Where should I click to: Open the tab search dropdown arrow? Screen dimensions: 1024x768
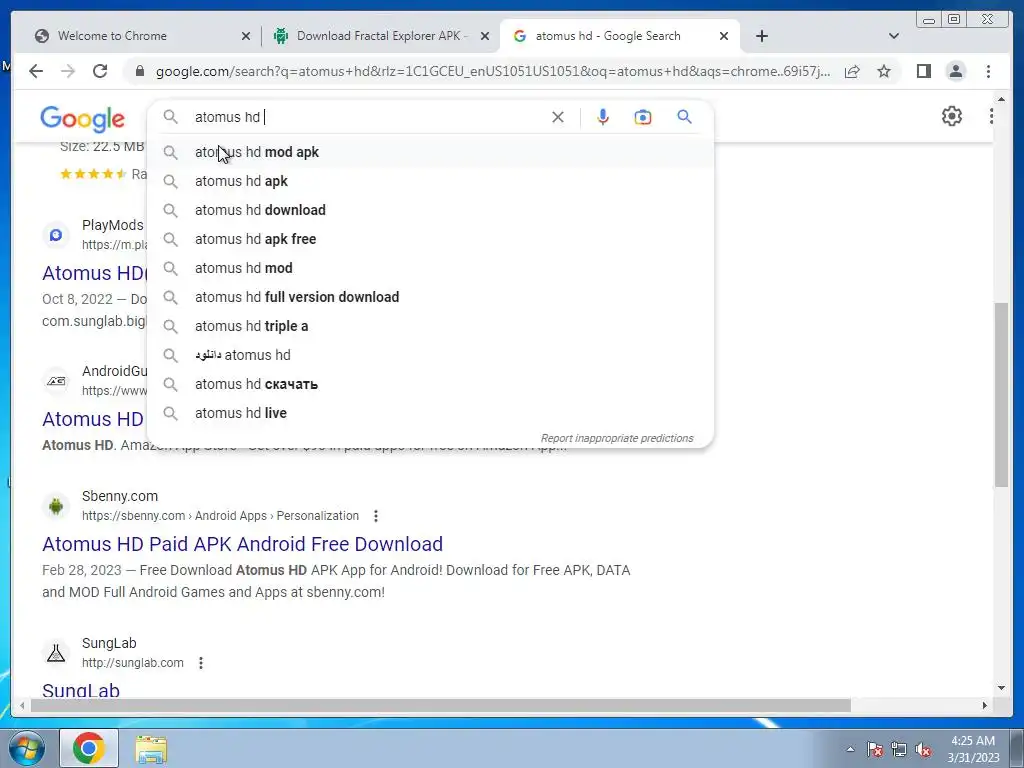click(893, 36)
